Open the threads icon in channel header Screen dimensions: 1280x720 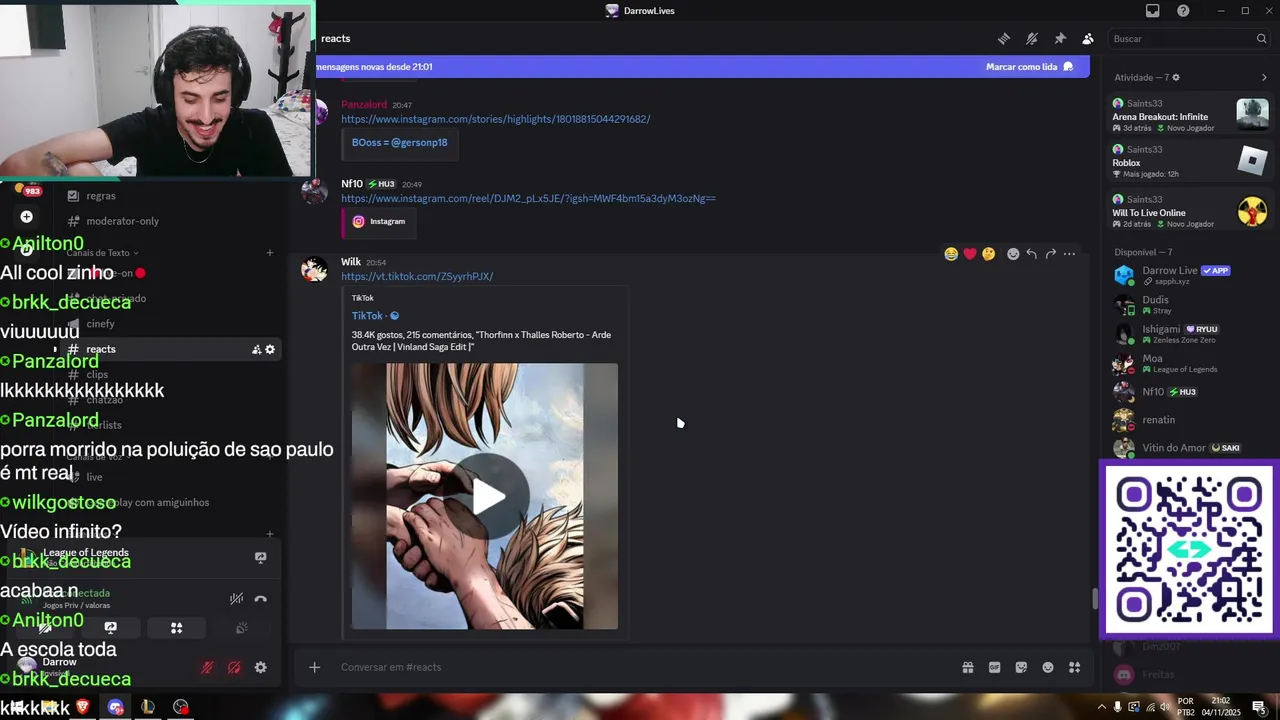(1003, 39)
